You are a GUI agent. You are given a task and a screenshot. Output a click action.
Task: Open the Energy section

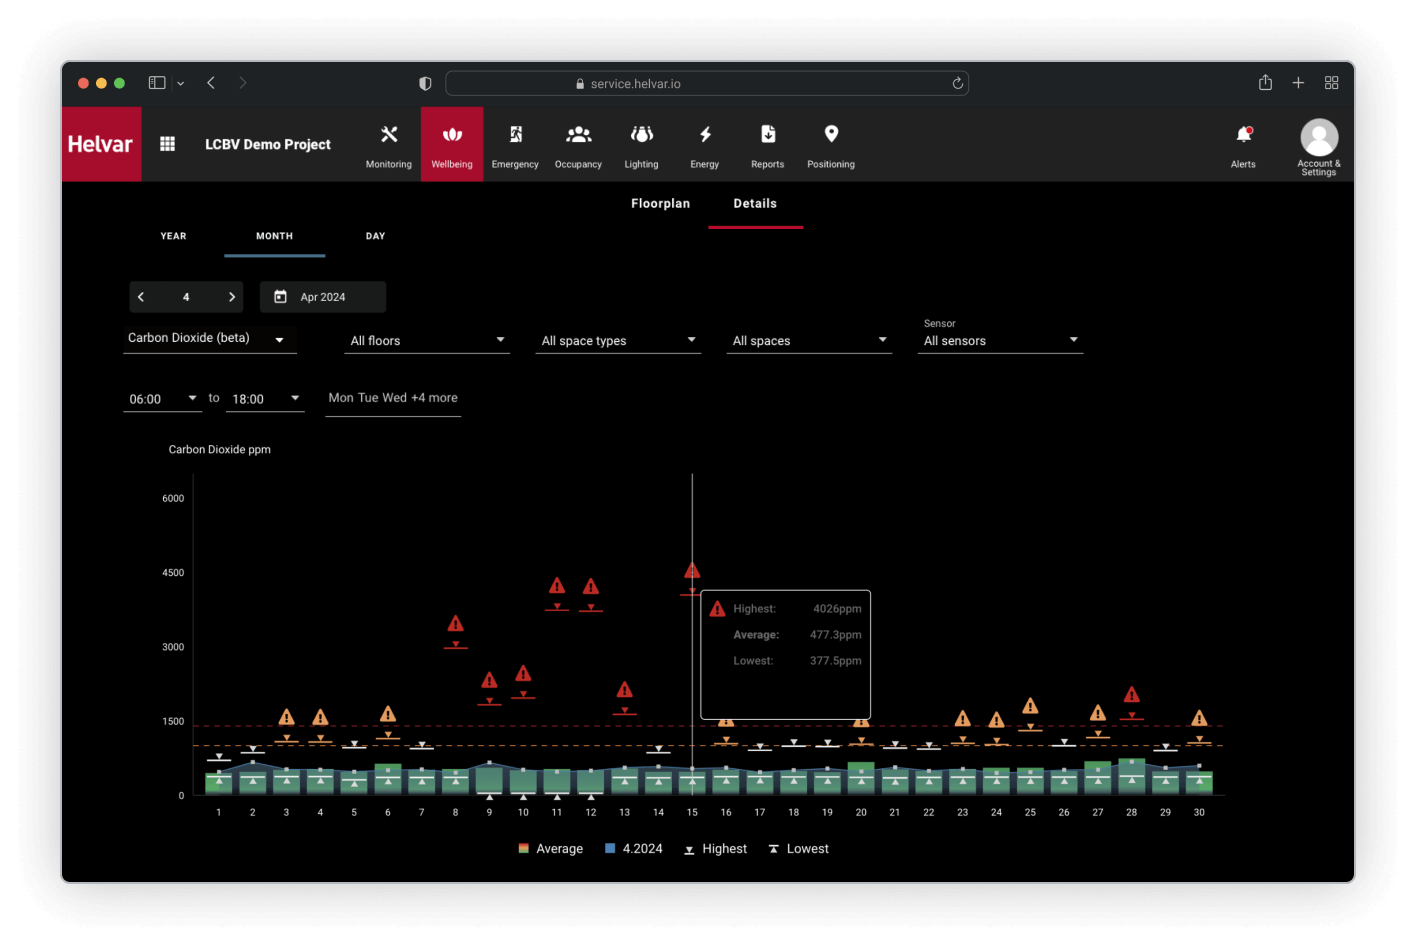[704, 145]
